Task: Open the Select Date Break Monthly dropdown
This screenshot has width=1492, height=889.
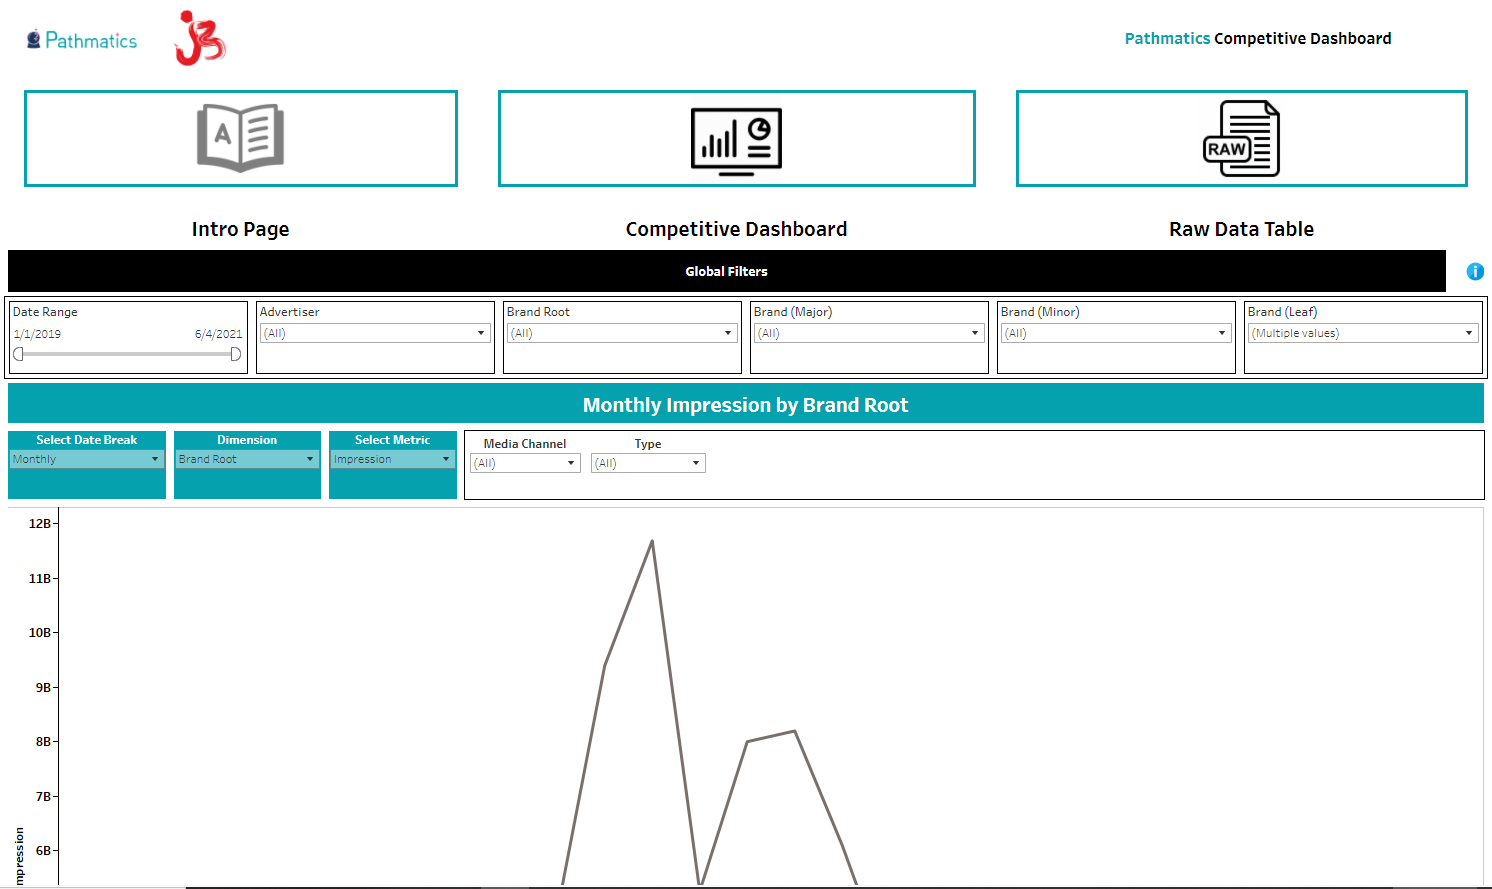Action: coord(87,459)
